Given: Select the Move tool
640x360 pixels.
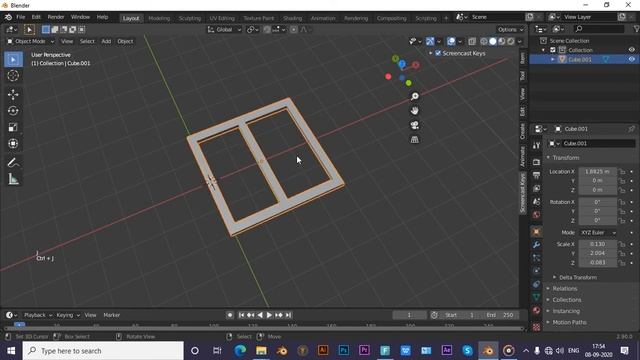Looking at the screenshot, I should pyautogui.click(x=13, y=95).
